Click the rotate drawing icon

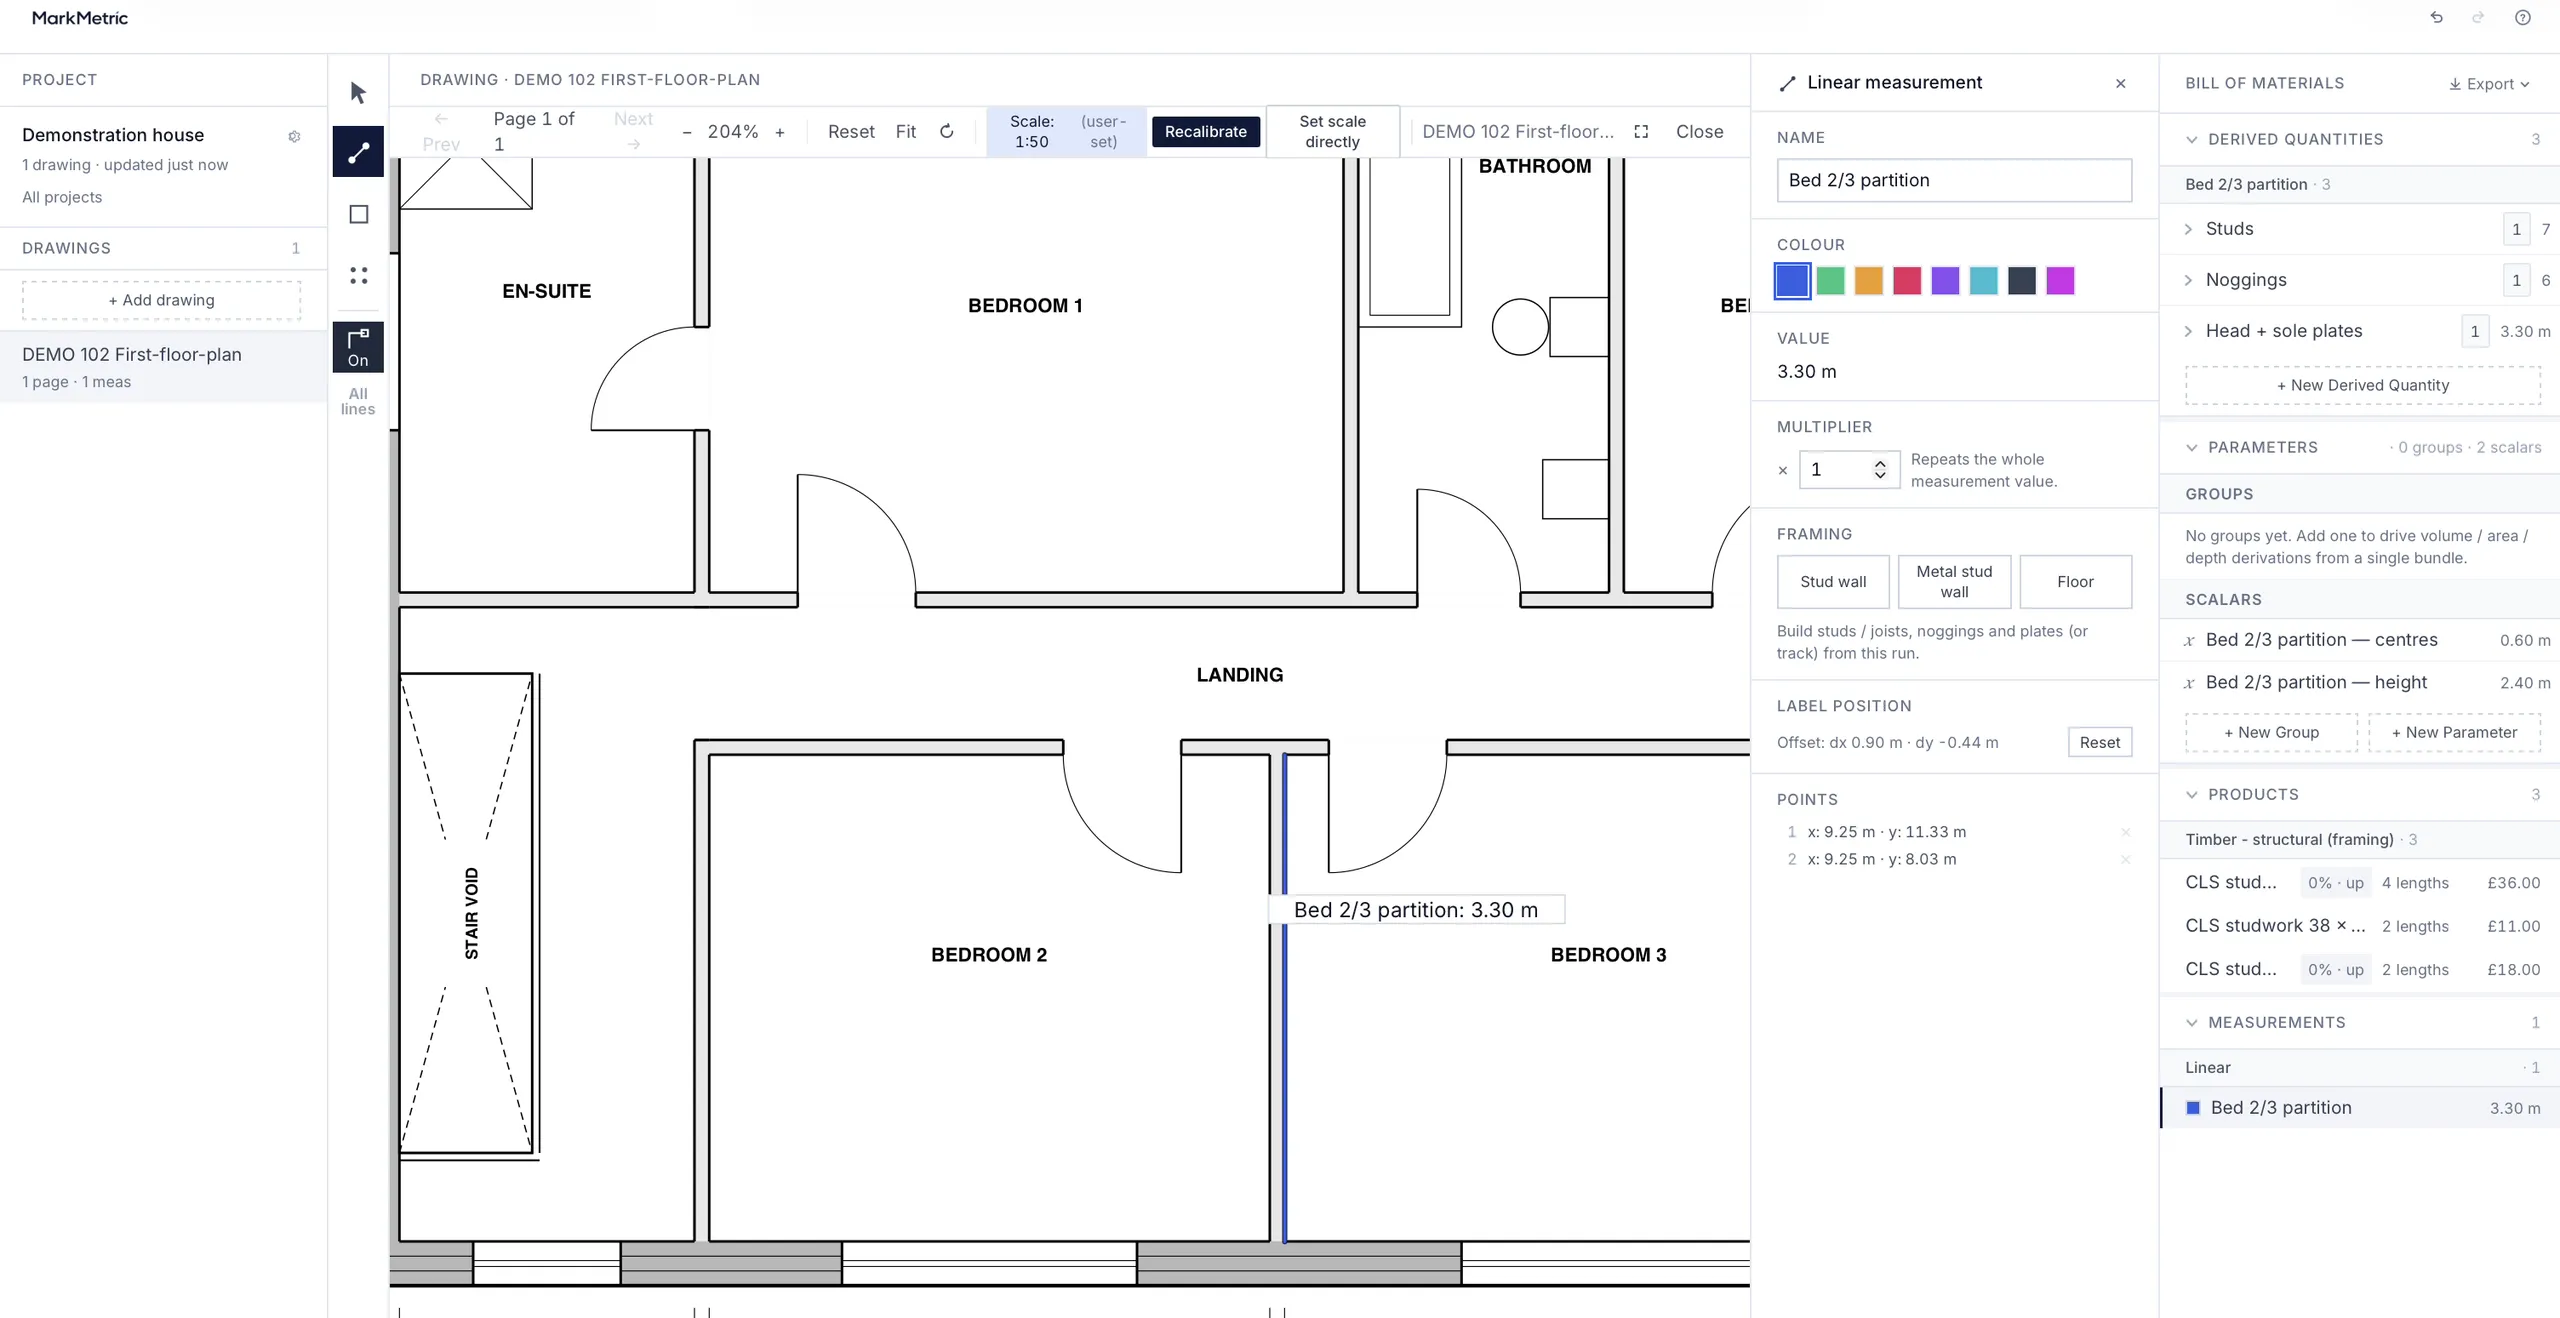[x=947, y=131]
